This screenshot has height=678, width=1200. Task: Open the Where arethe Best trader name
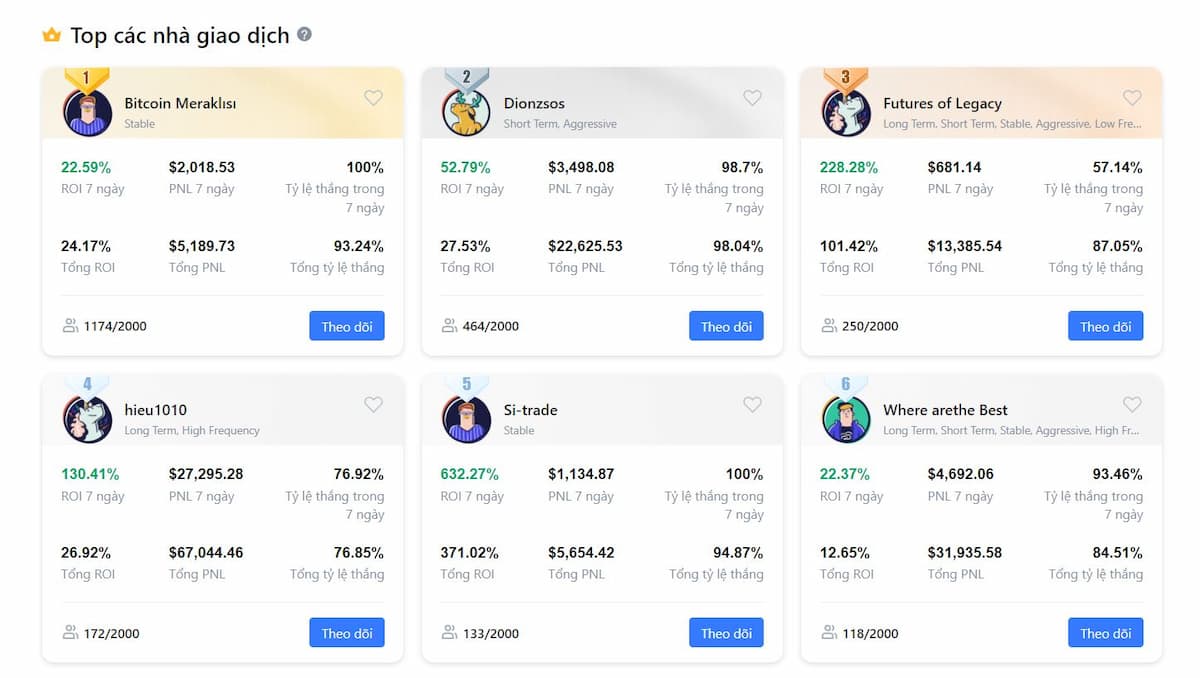(x=945, y=410)
